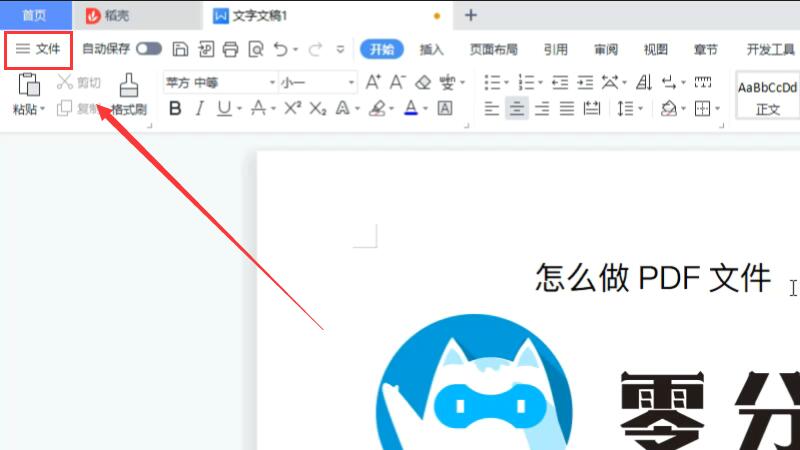The height and width of the screenshot is (450, 800).
Task: Toggle bold formatting (B)
Action: coord(175,108)
